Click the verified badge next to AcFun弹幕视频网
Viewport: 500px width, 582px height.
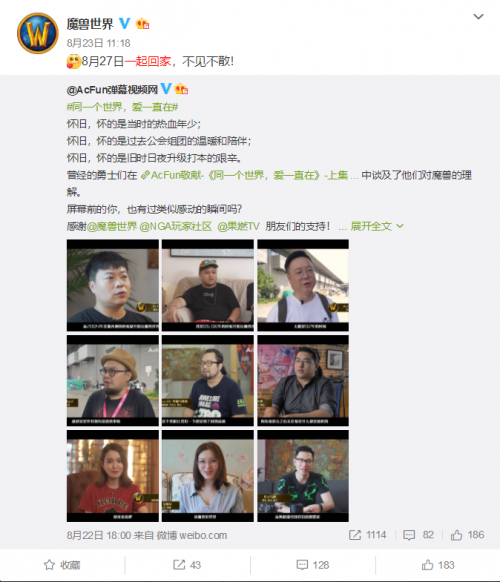[166, 89]
